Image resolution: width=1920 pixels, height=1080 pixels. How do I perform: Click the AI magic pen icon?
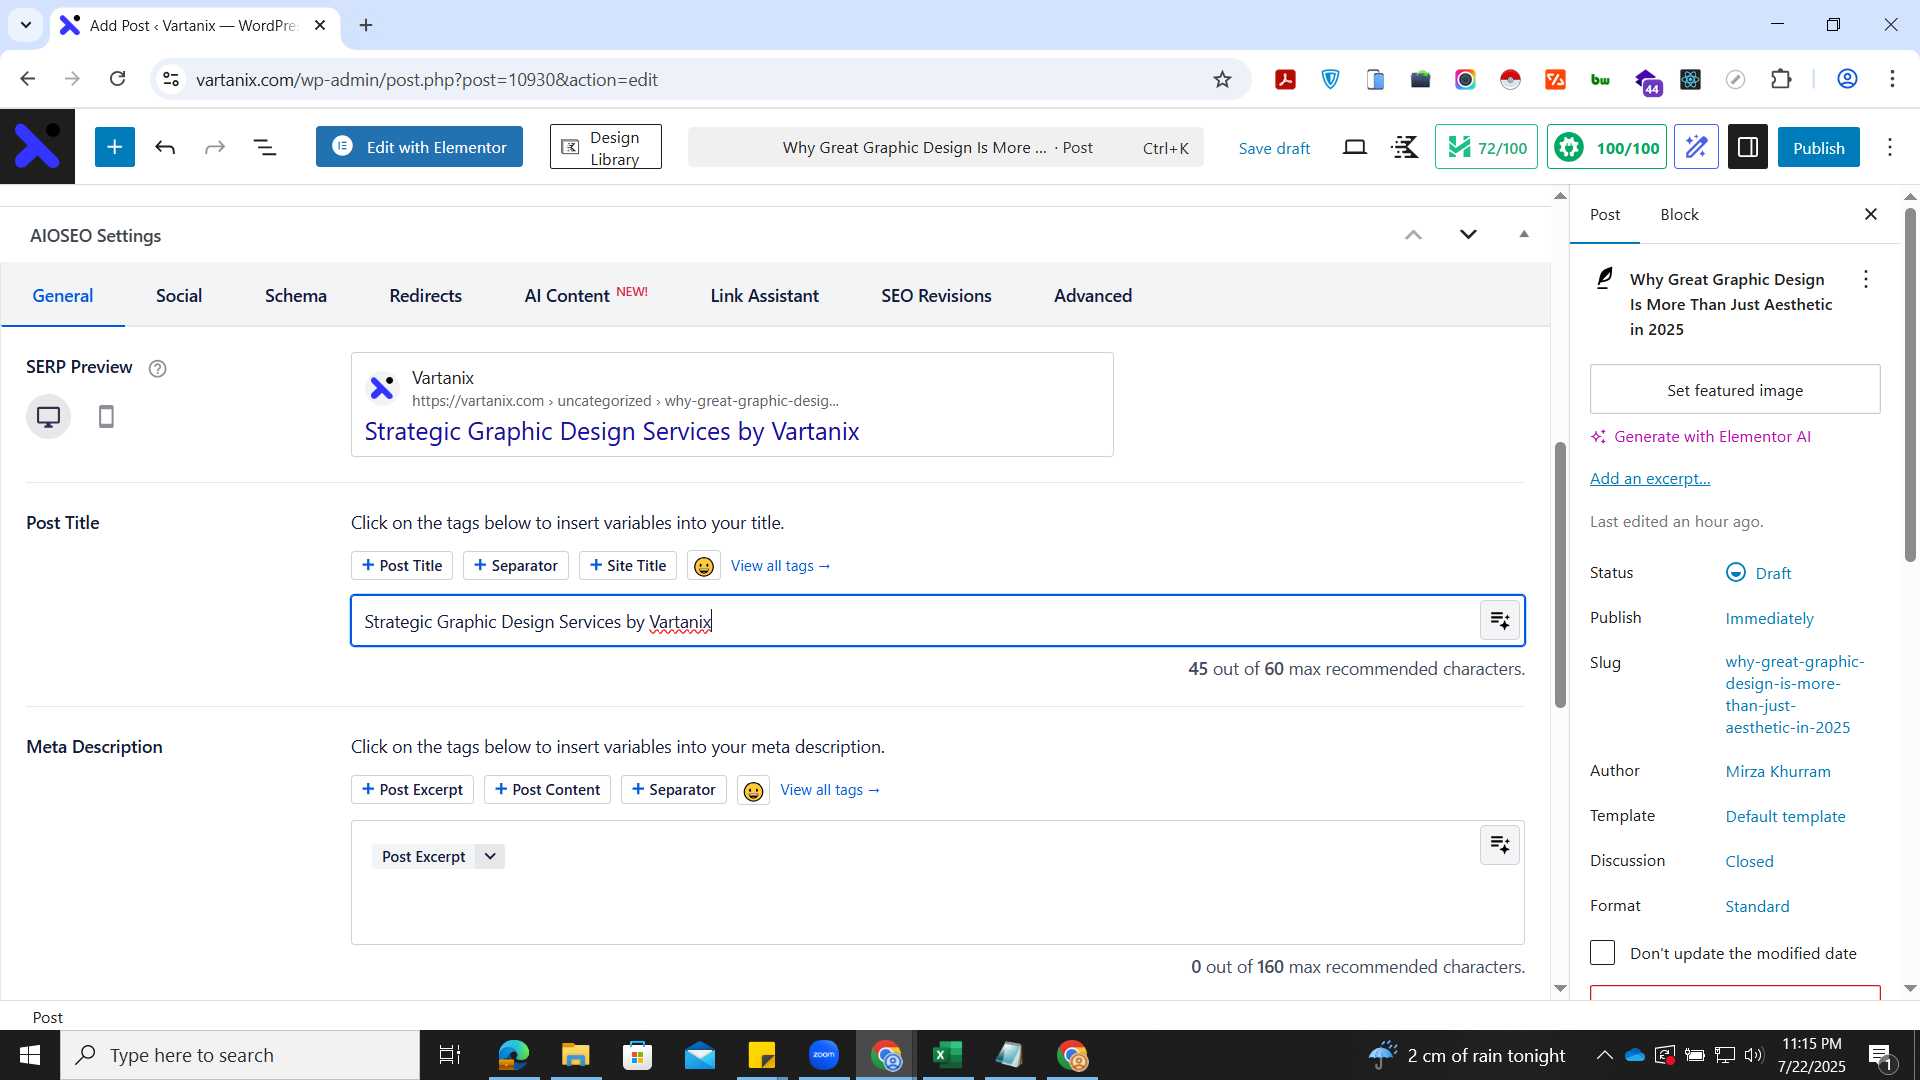pos(1697,148)
